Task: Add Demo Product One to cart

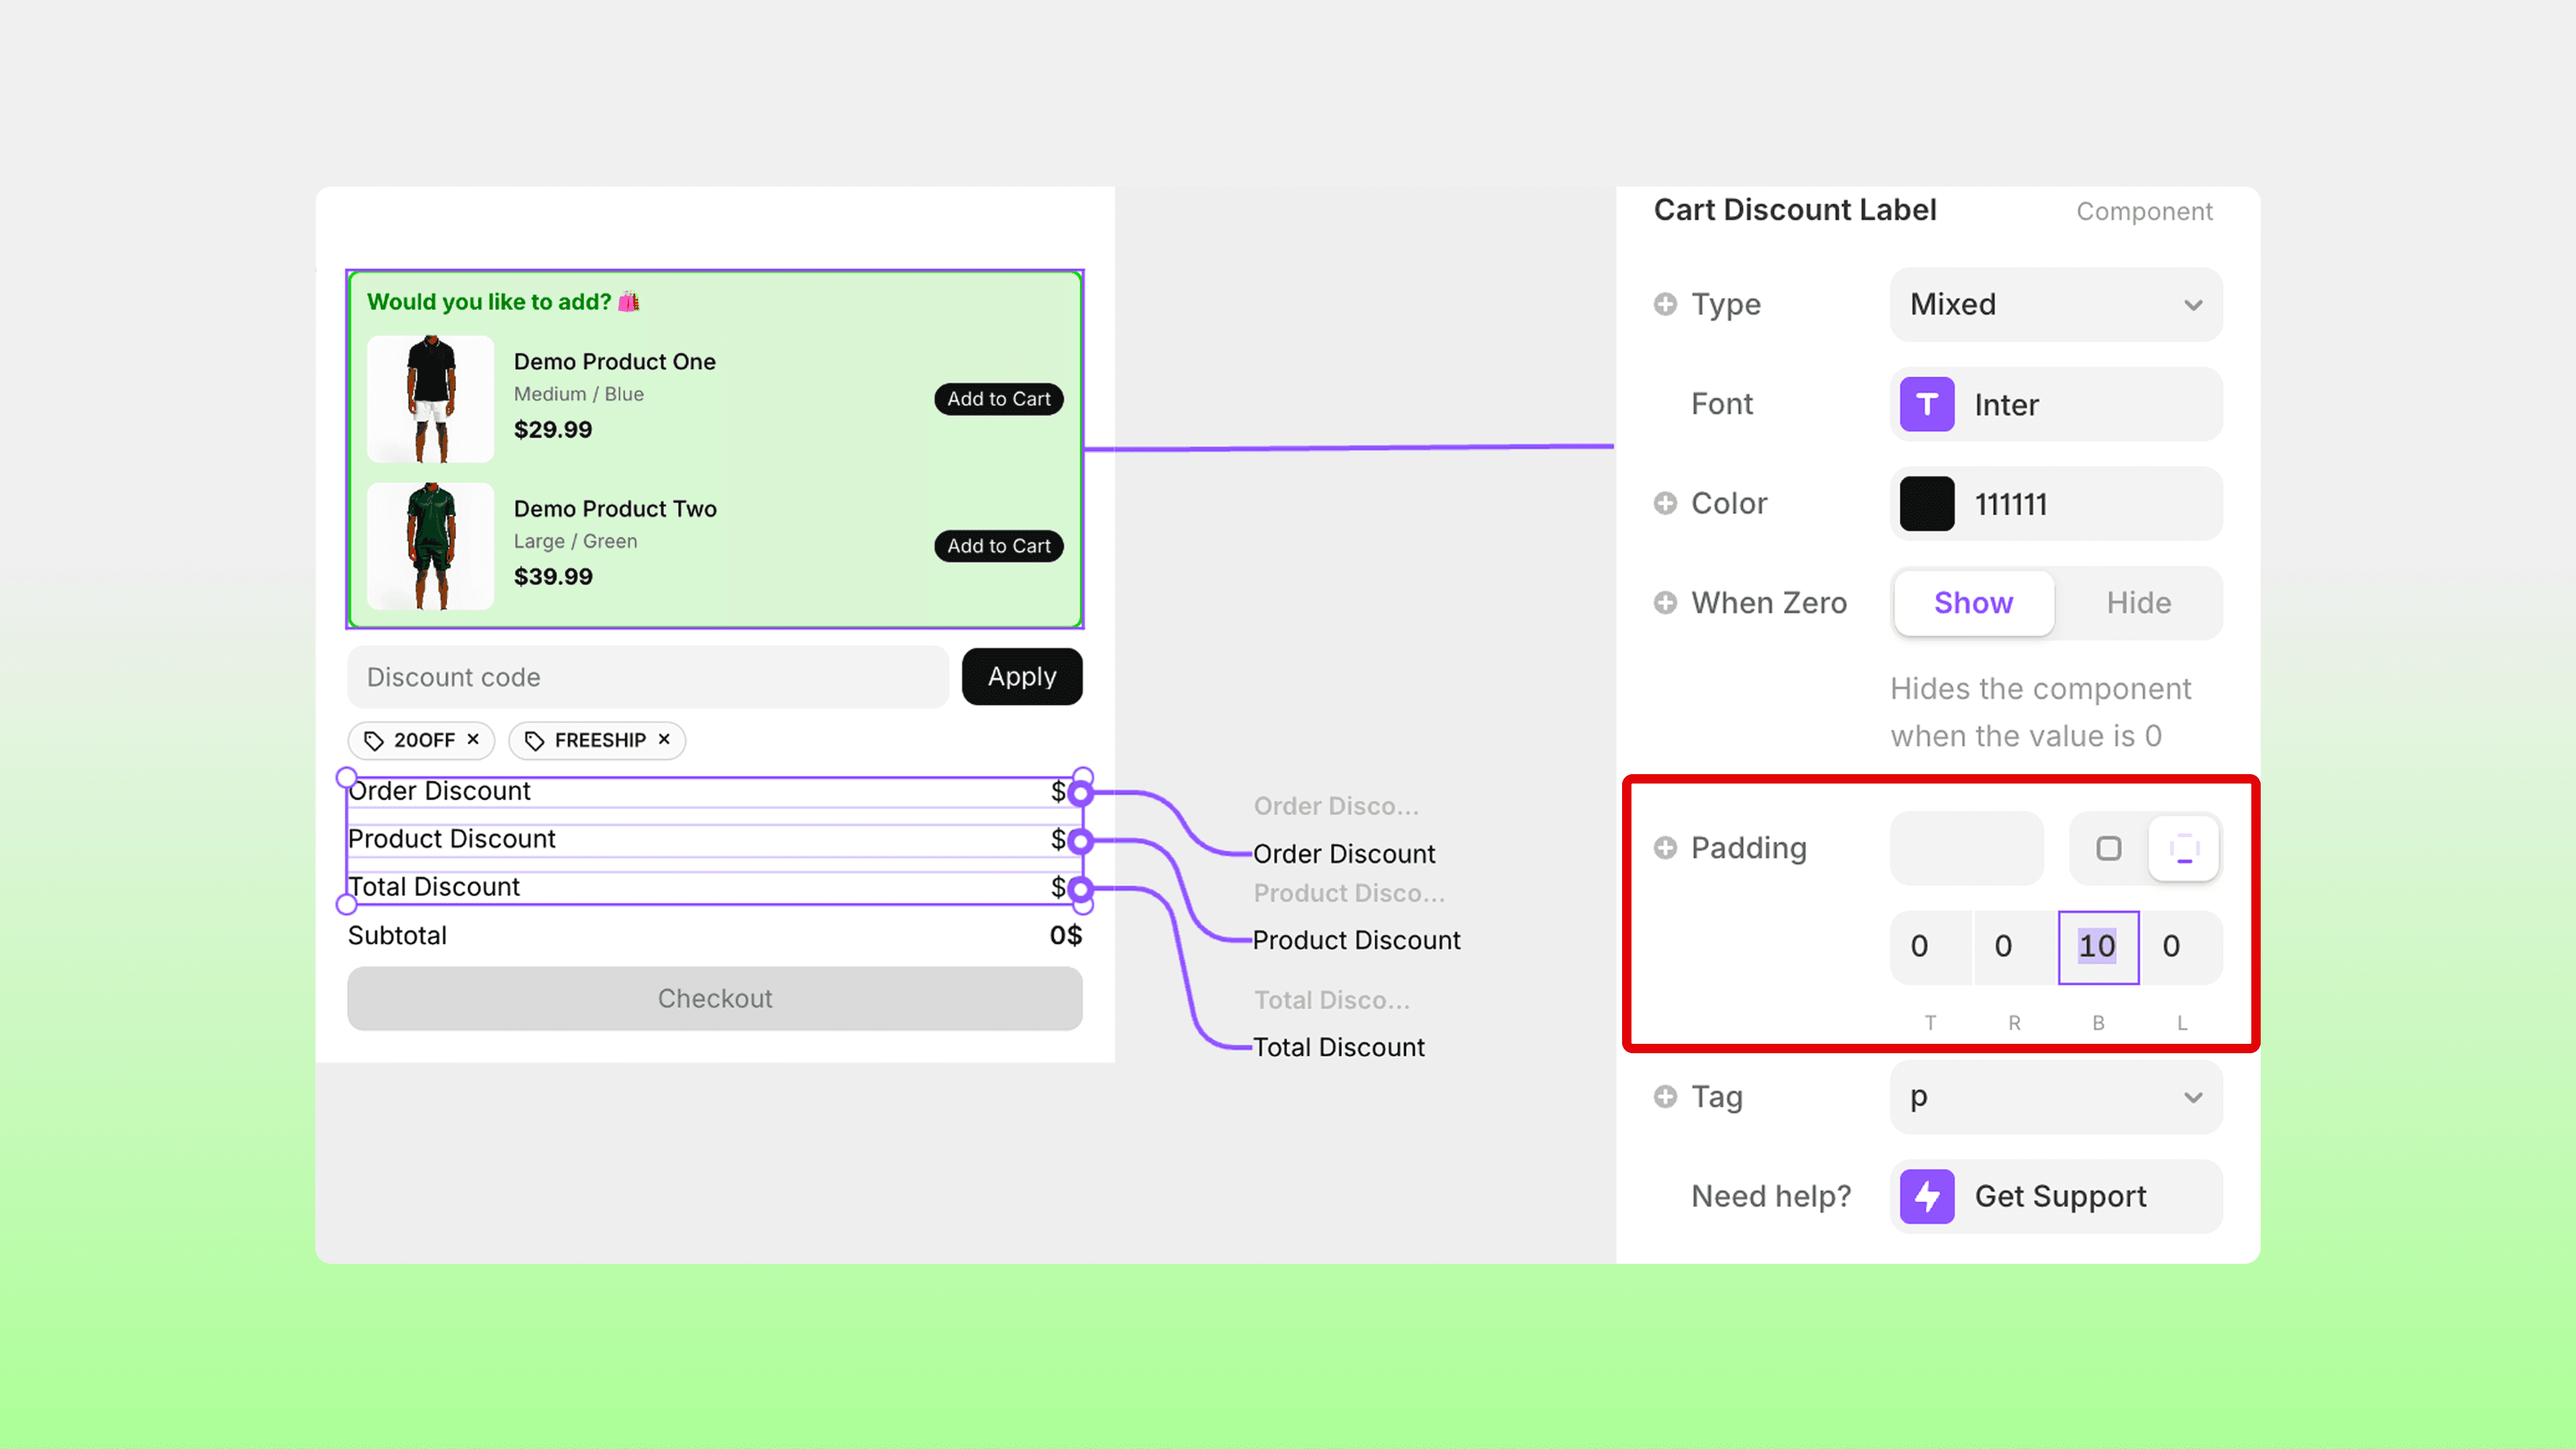Action: 998,399
